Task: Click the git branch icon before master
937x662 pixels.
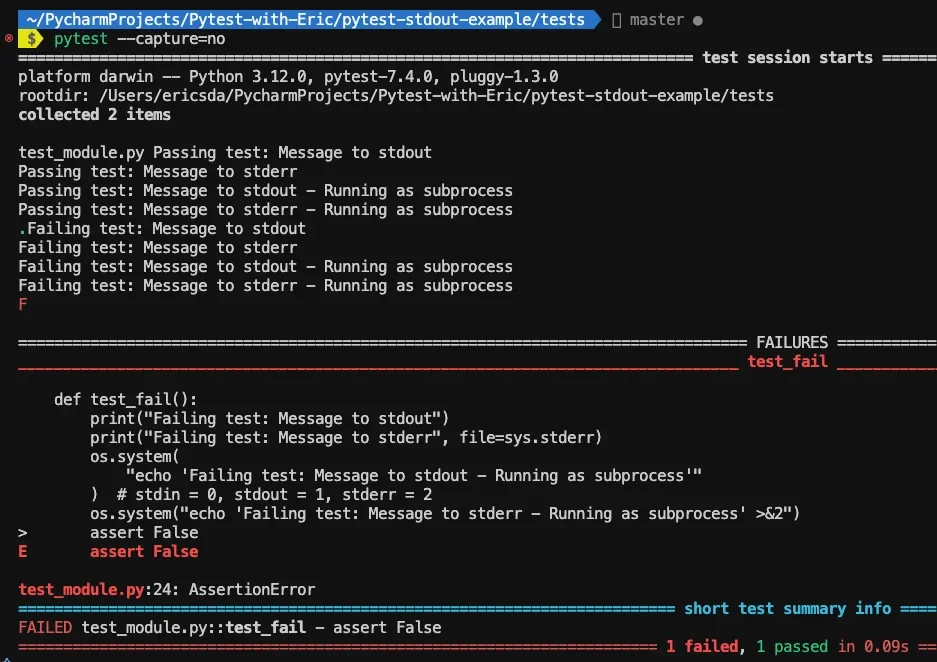Action: pyautogui.click(x=617, y=20)
